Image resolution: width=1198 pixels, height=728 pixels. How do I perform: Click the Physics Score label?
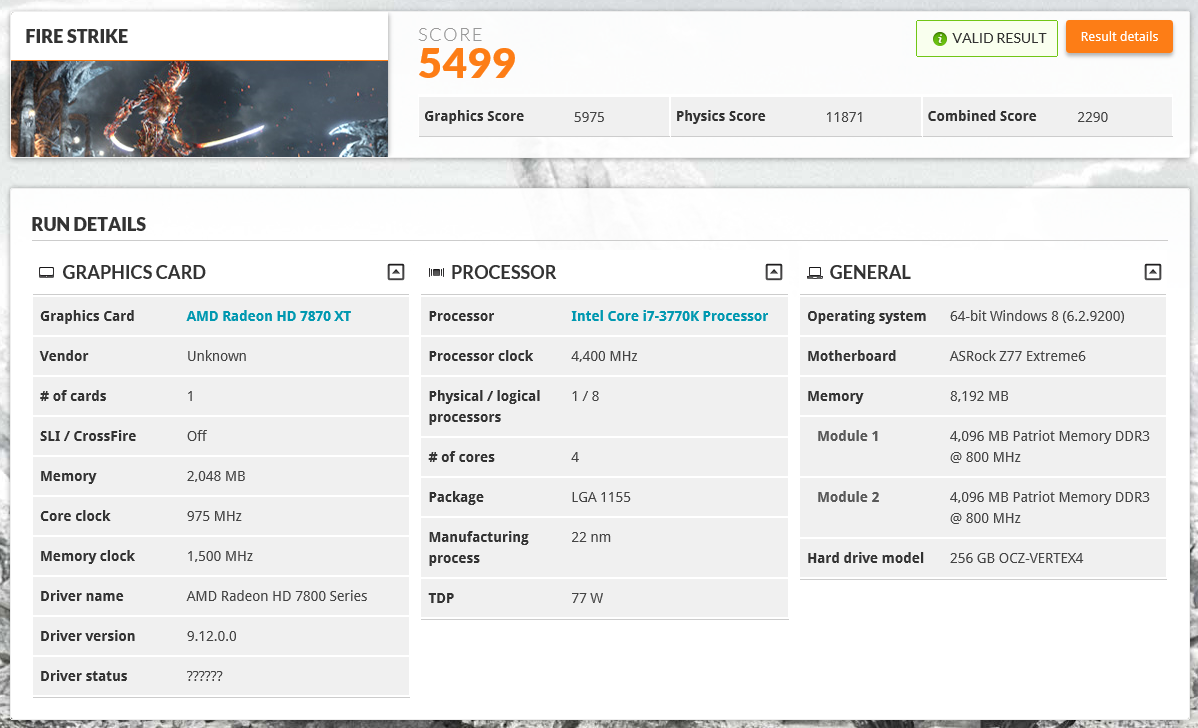pos(720,116)
